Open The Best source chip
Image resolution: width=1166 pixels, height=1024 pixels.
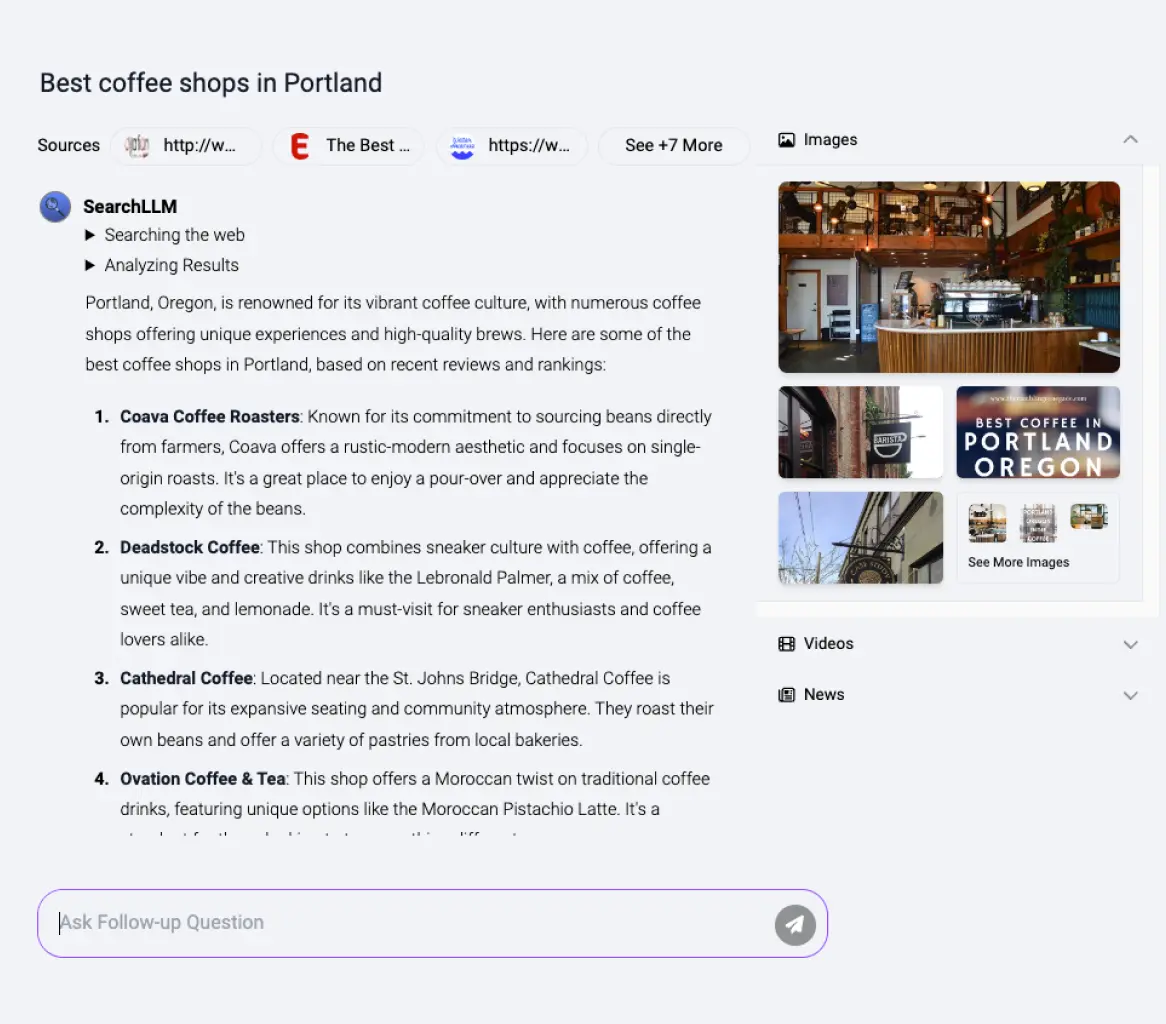click(348, 146)
